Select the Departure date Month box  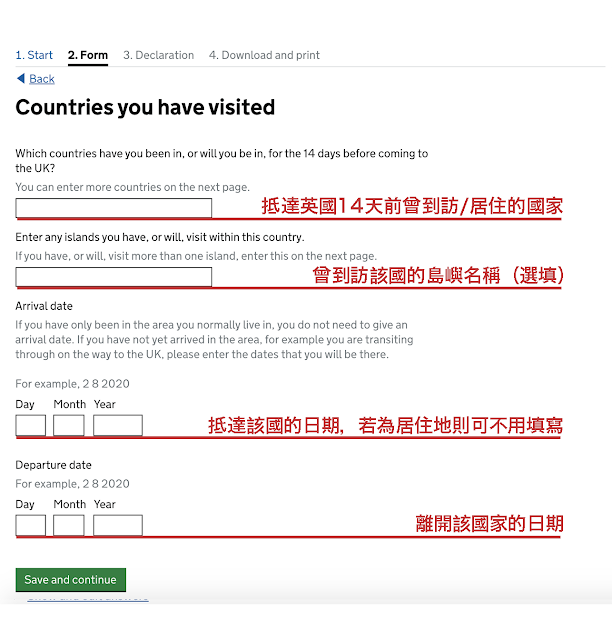[x=69, y=525]
